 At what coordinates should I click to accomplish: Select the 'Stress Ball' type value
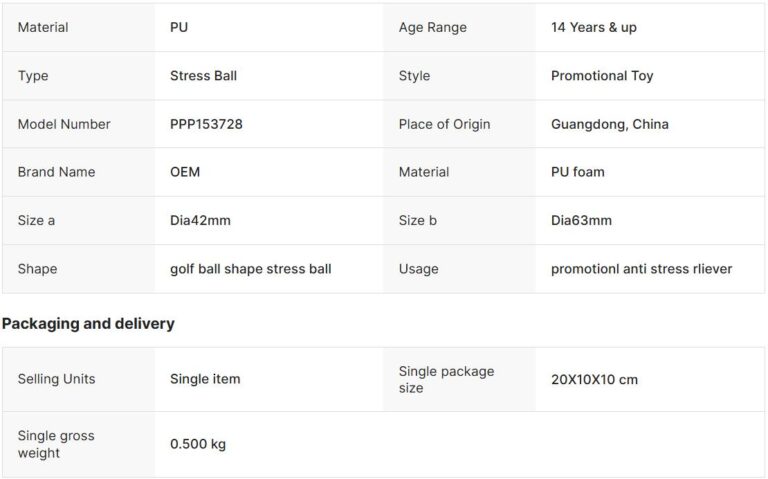tap(203, 76)
